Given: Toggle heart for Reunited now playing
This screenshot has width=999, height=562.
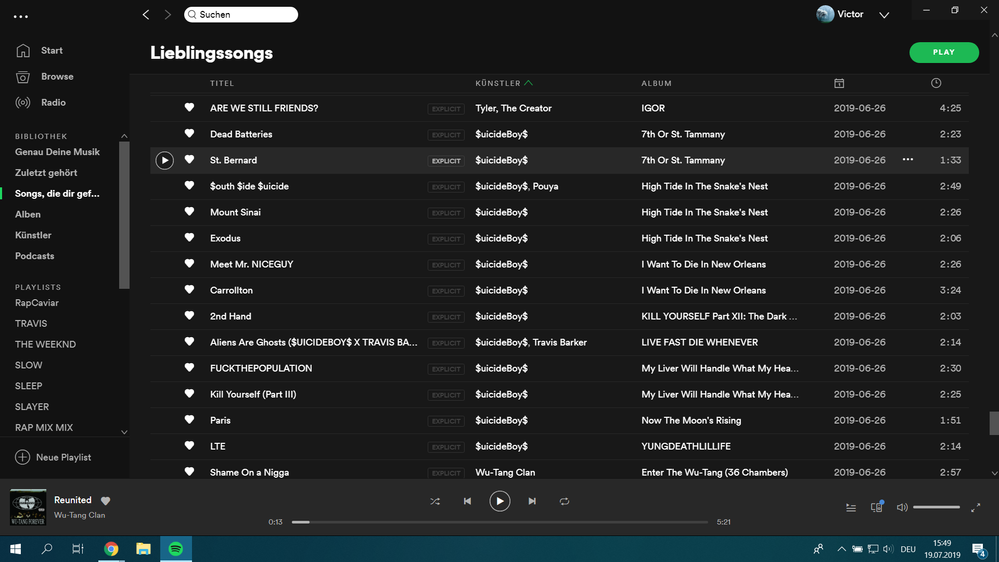Looking at the screenshot, I should pos(106,501).
